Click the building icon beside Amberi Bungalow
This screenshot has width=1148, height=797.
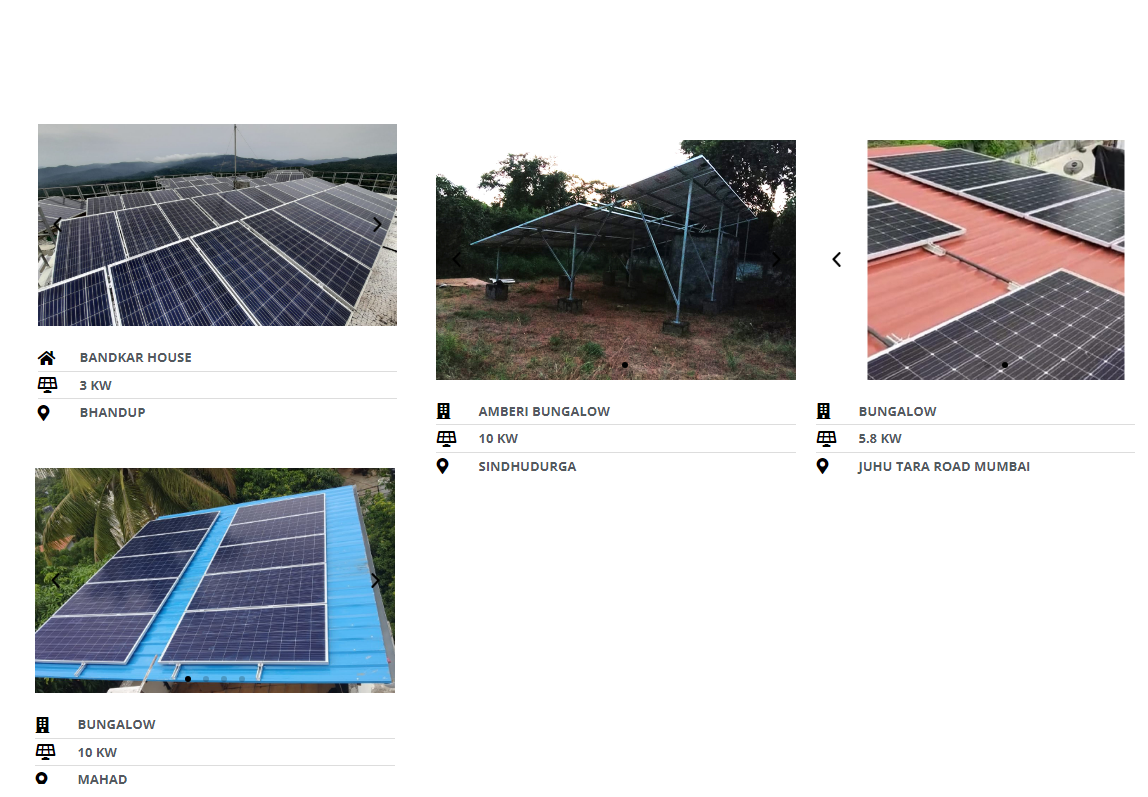(444, 411)
